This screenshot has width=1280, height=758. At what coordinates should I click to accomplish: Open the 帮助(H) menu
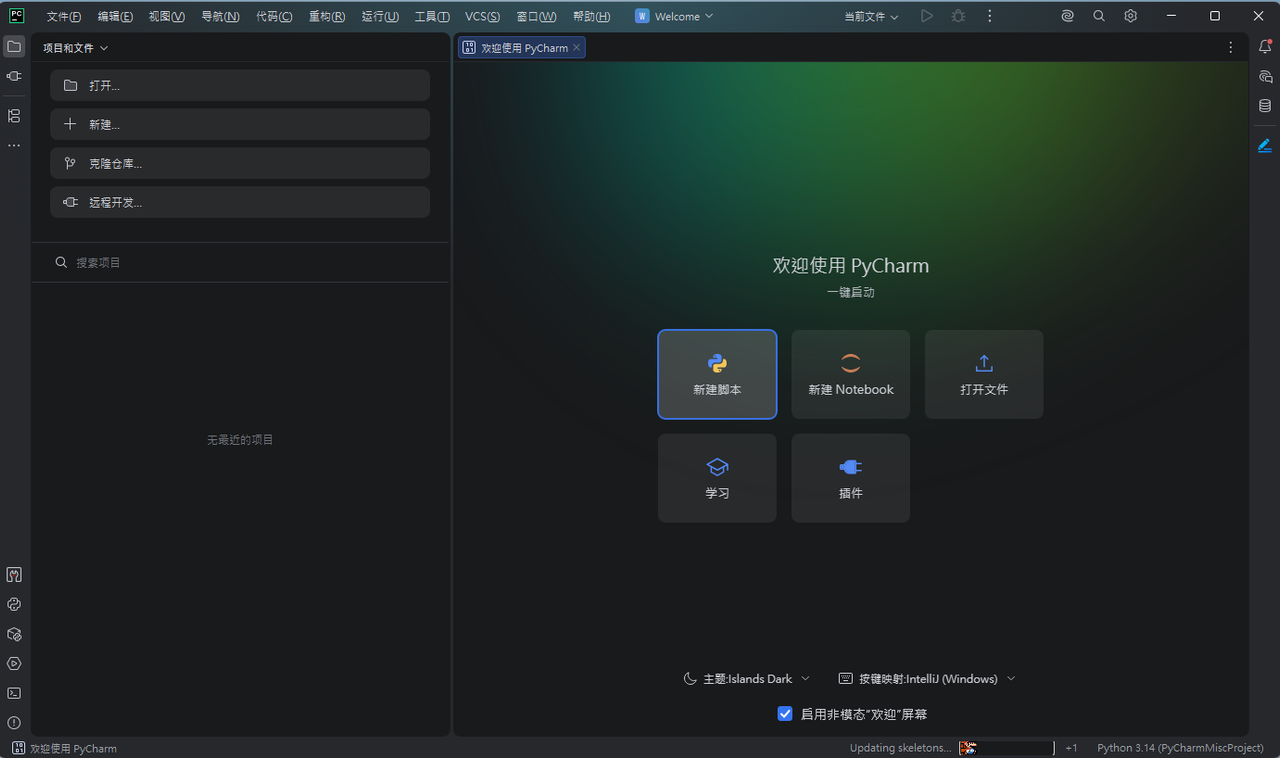(x=591, y=16)
